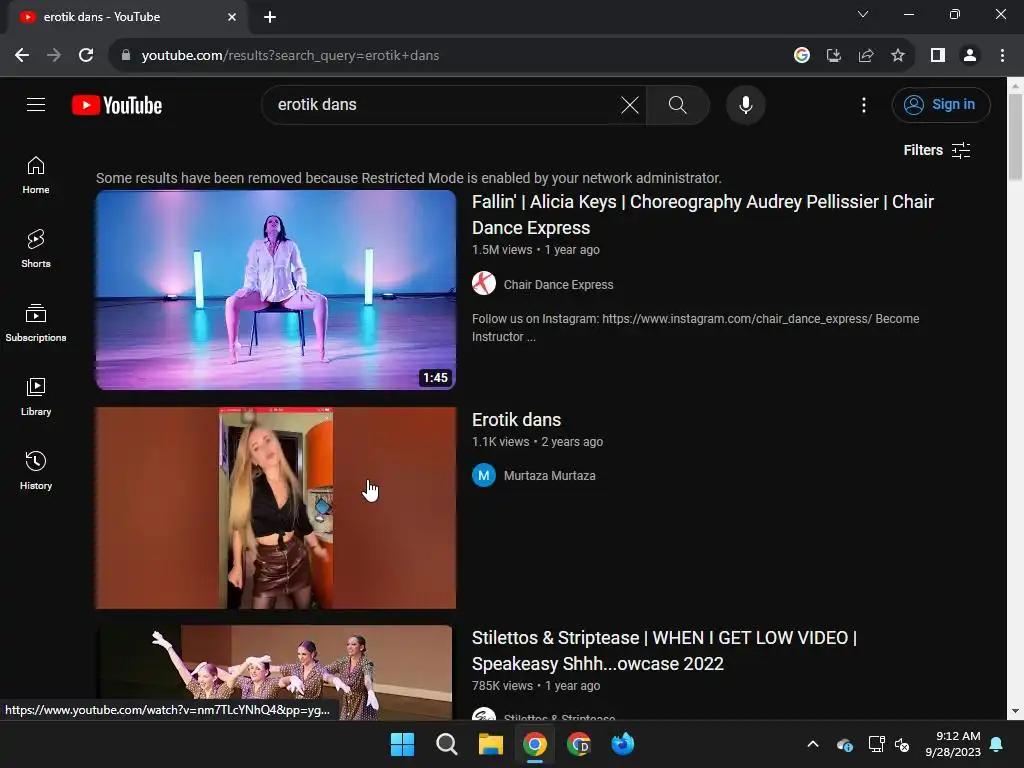1024x768 pixels.
Task: Click the install app icon in the address bar
Action: coord(834,56)
